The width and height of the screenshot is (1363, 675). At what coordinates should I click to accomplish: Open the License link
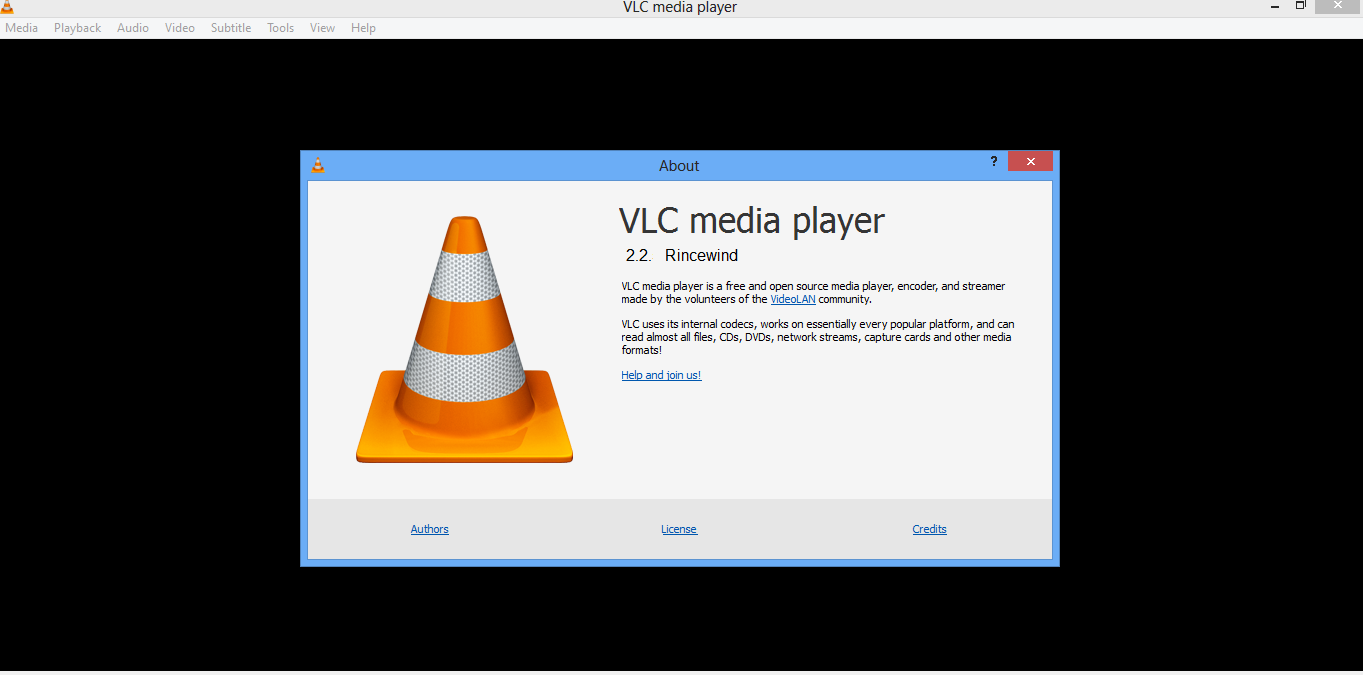679,529
